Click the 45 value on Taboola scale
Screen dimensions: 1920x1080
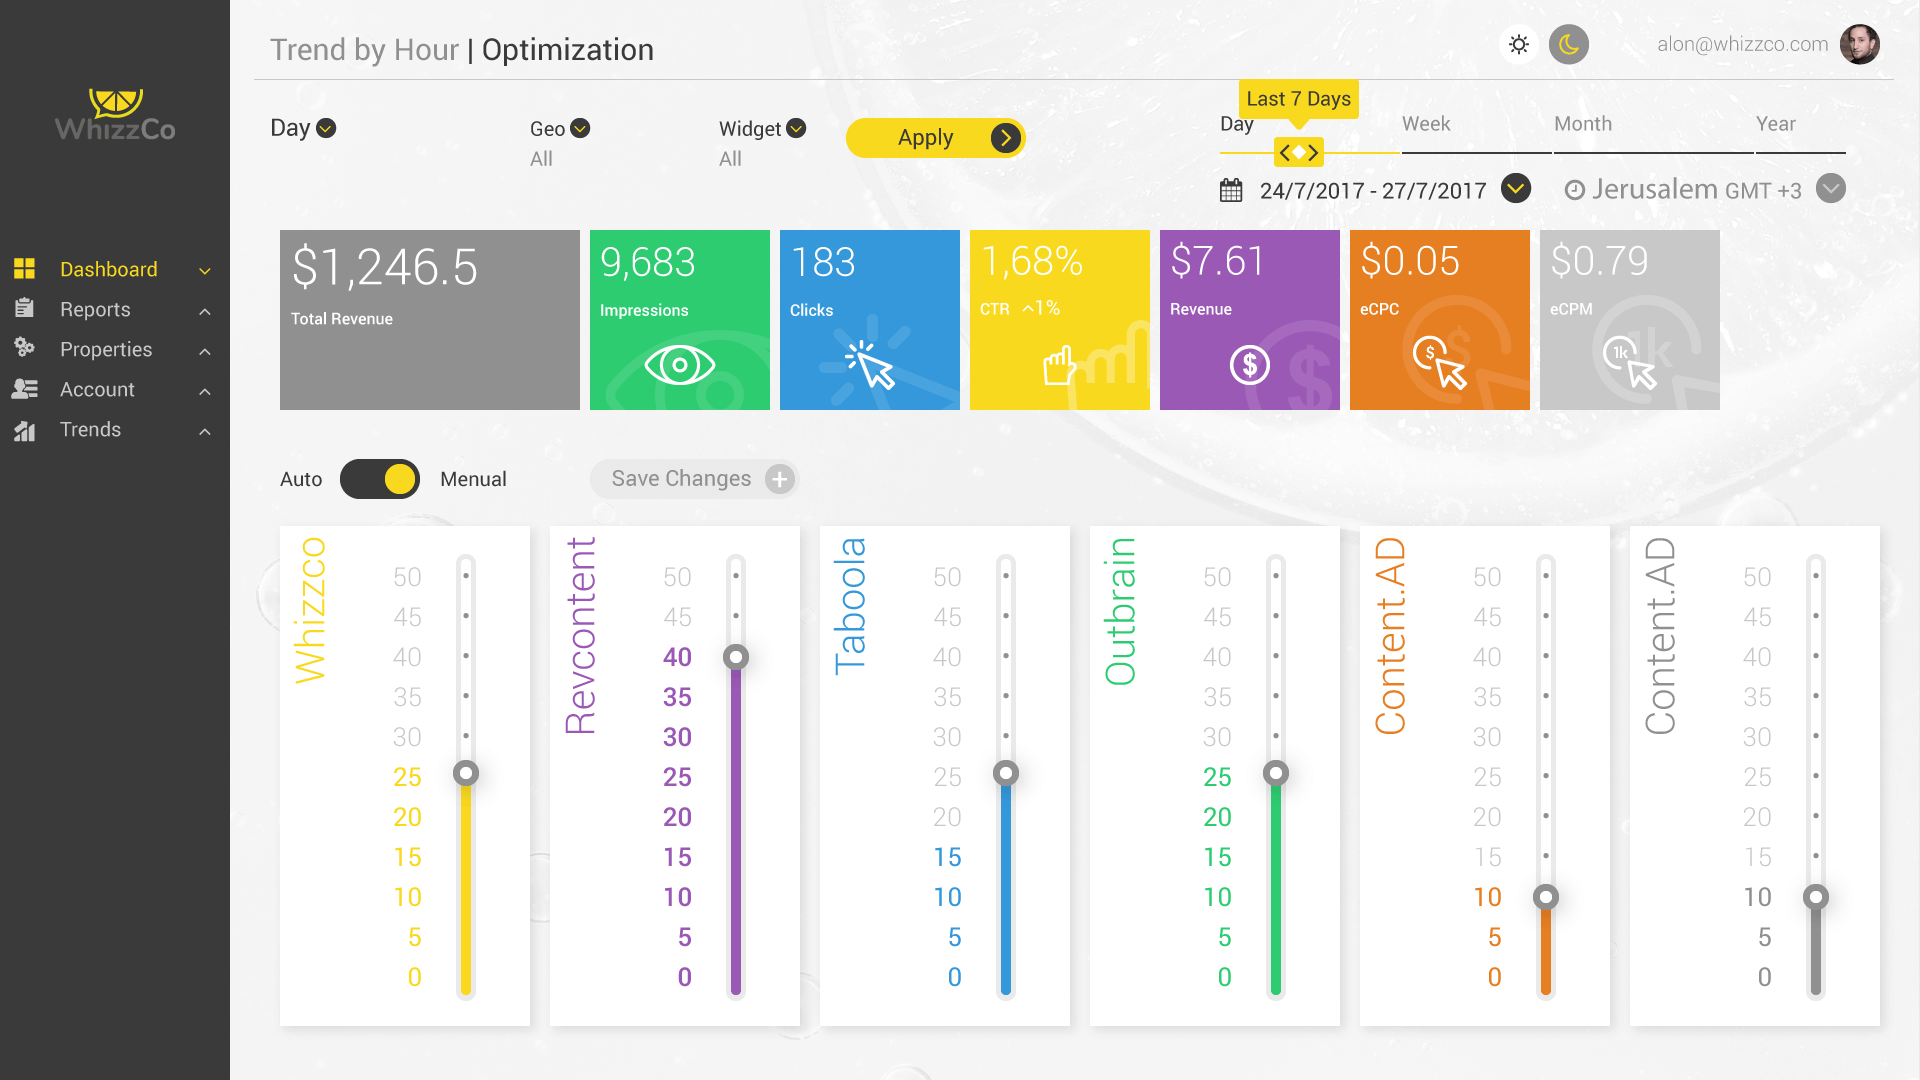(x=947, y=617)
